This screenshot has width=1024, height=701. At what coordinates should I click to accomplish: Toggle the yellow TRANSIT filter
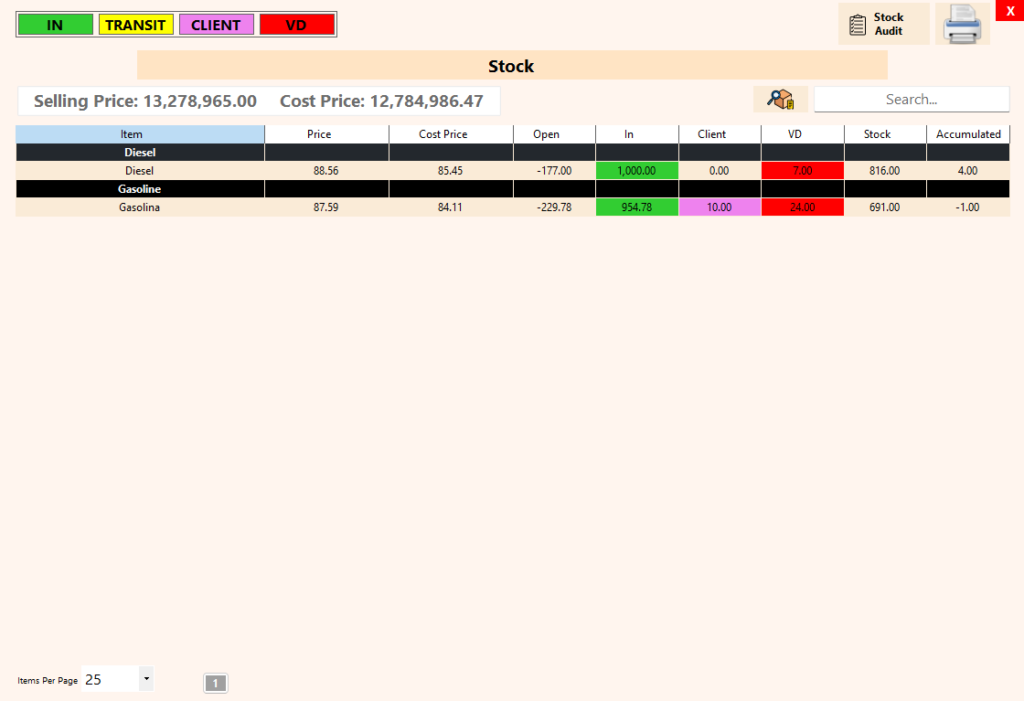pos(136,24)
